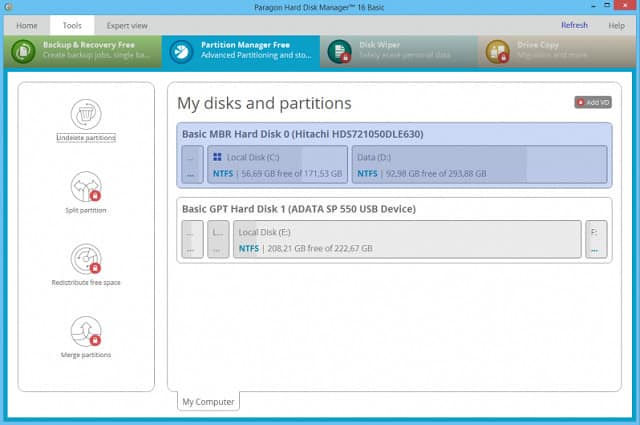Open the Backup & Recovery Free section

[x=83, y=51]
